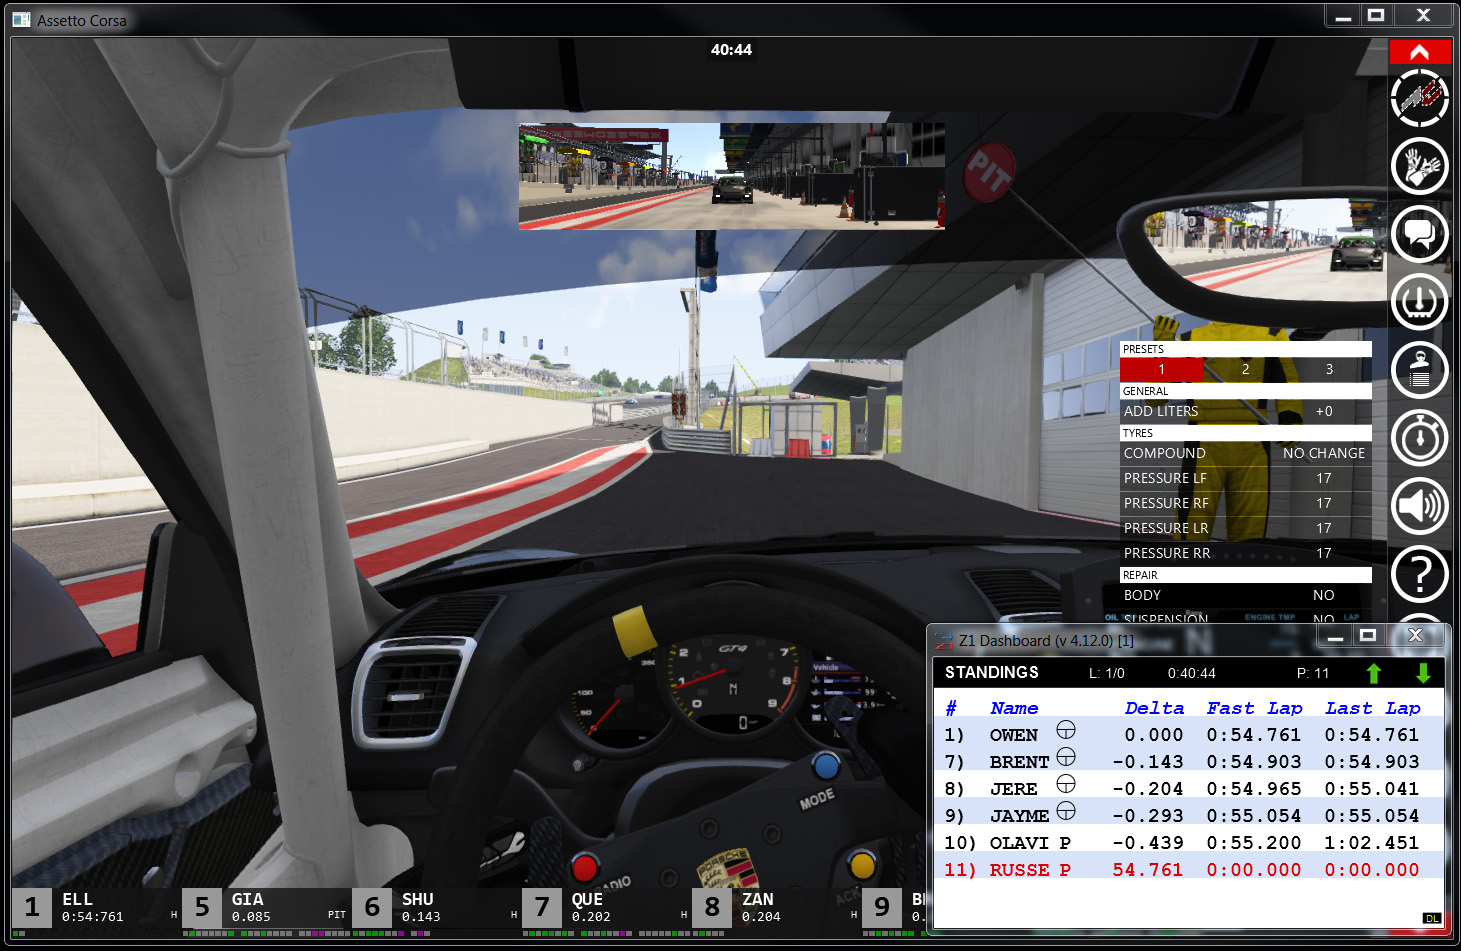Select position 7 QUE driver tile
The width and height of the screenshot is (1461, 951).
(x=606, y=908)
